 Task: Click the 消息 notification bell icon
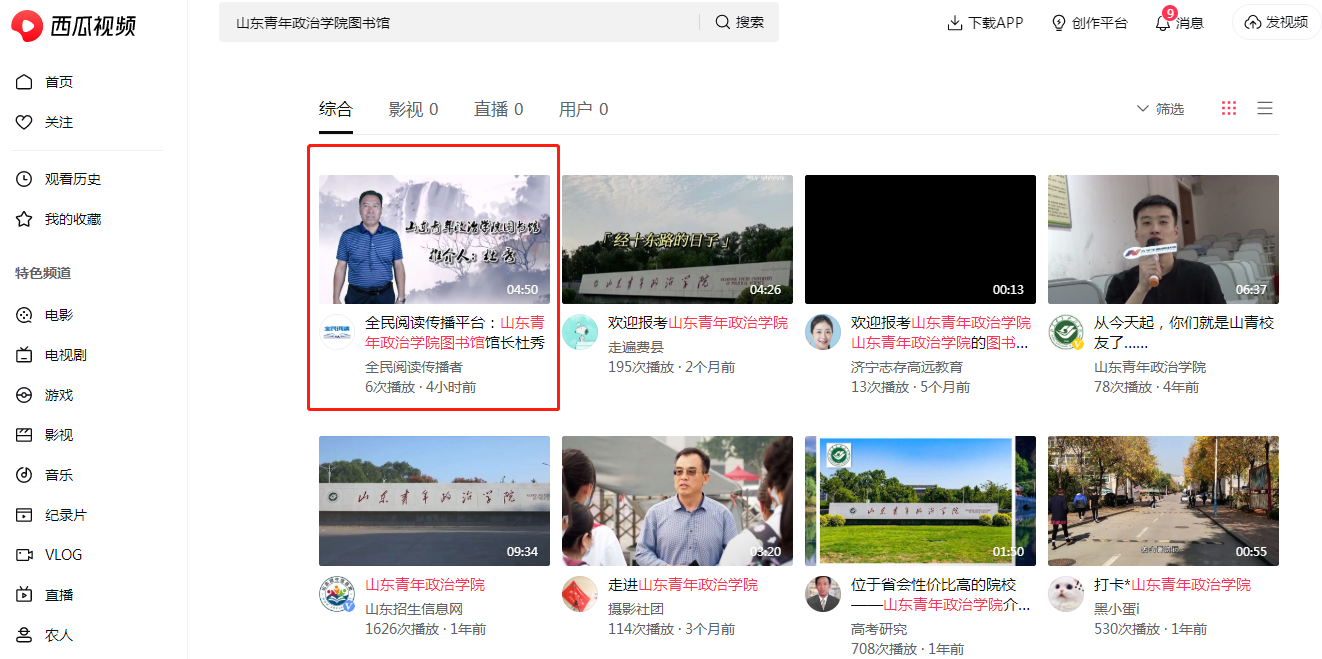[1162, 23]
